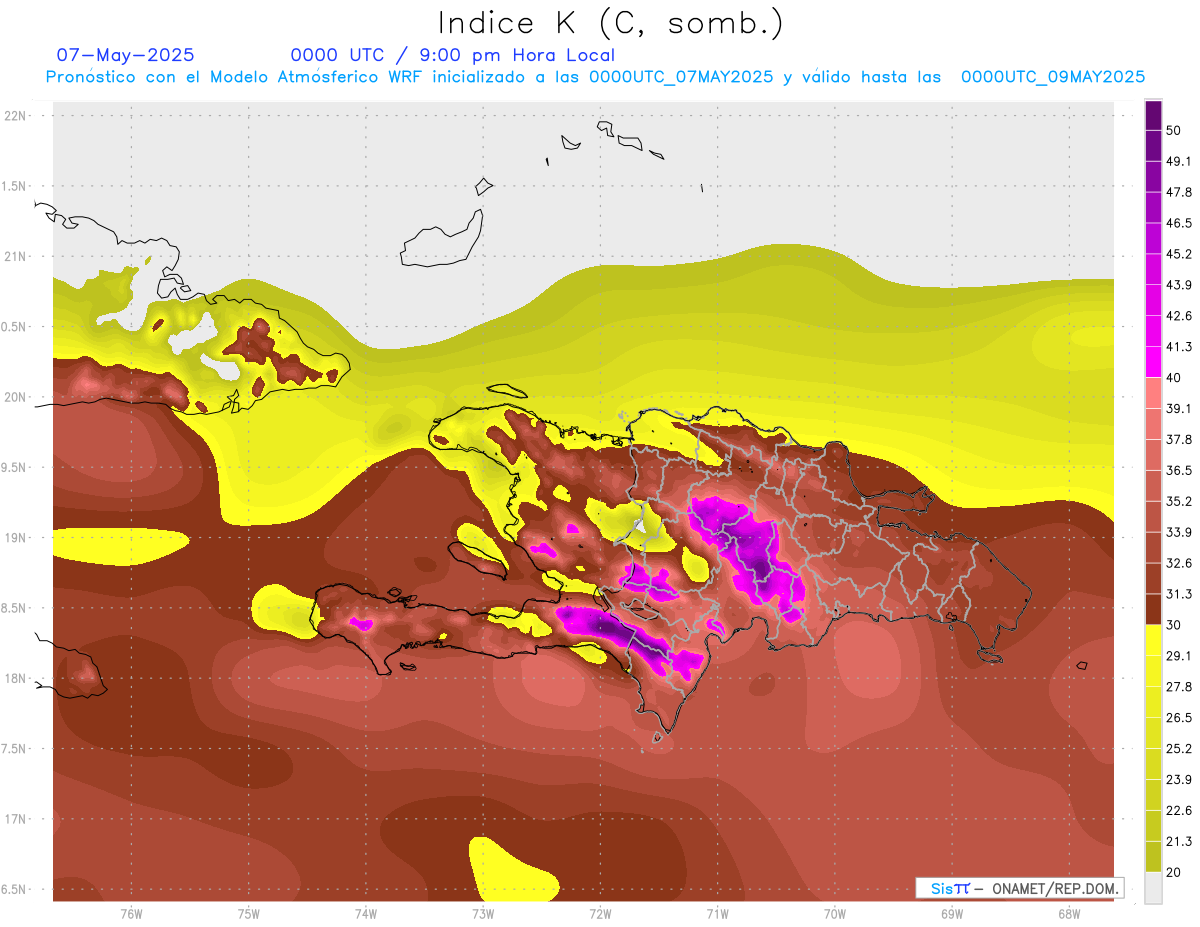Select the salmon colorbar swatch between 39.1 and 40

click(1153, 393)
